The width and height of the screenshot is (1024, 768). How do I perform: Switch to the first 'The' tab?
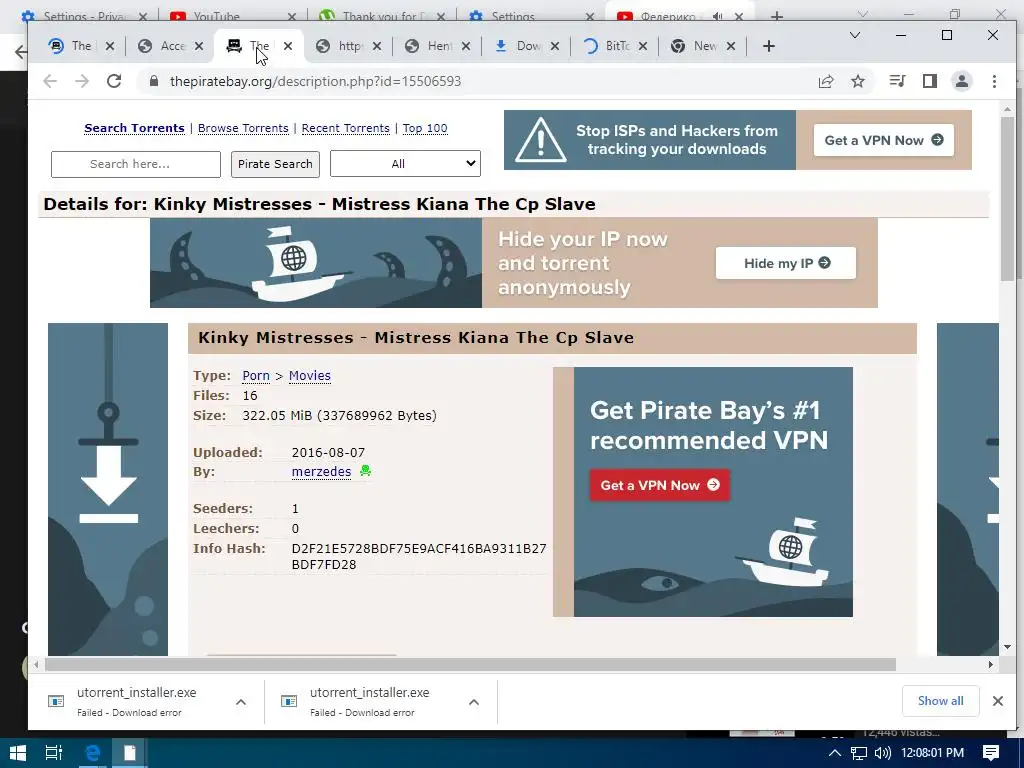coord(81,46)
